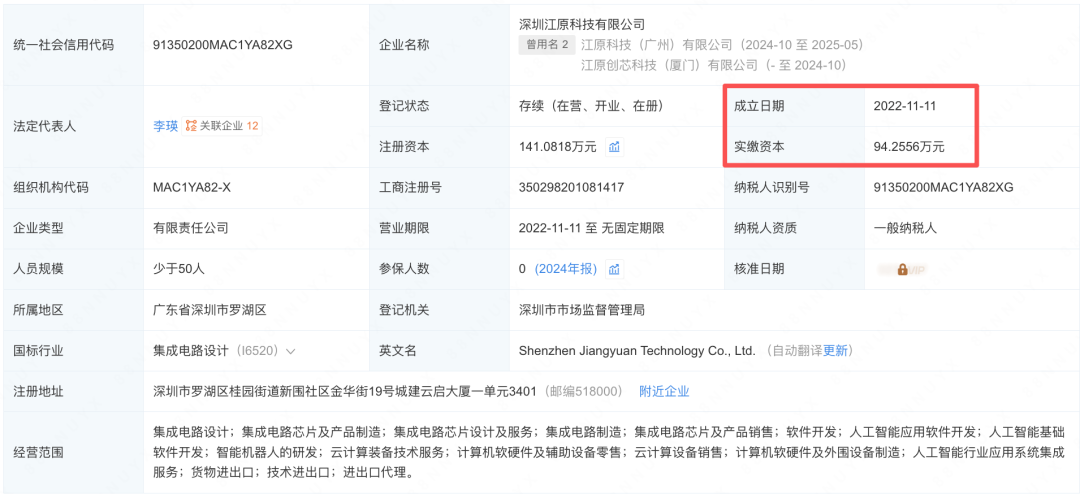Select taxpayer qualification 一般纳税人
The width and height of the screenshot is (1080, 494).
point(904,228)
